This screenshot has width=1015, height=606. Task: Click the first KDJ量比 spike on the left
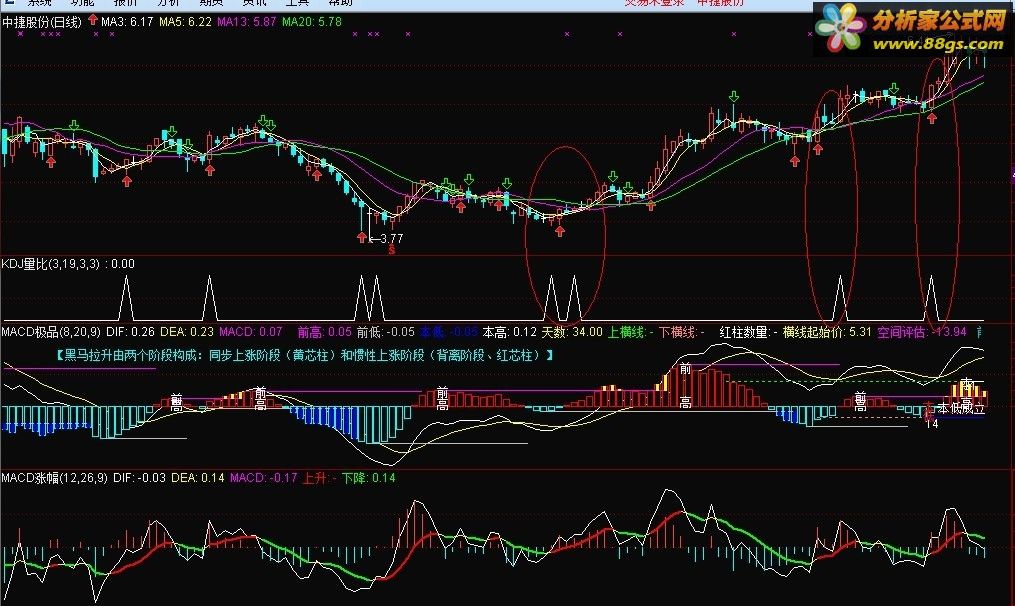126,298
